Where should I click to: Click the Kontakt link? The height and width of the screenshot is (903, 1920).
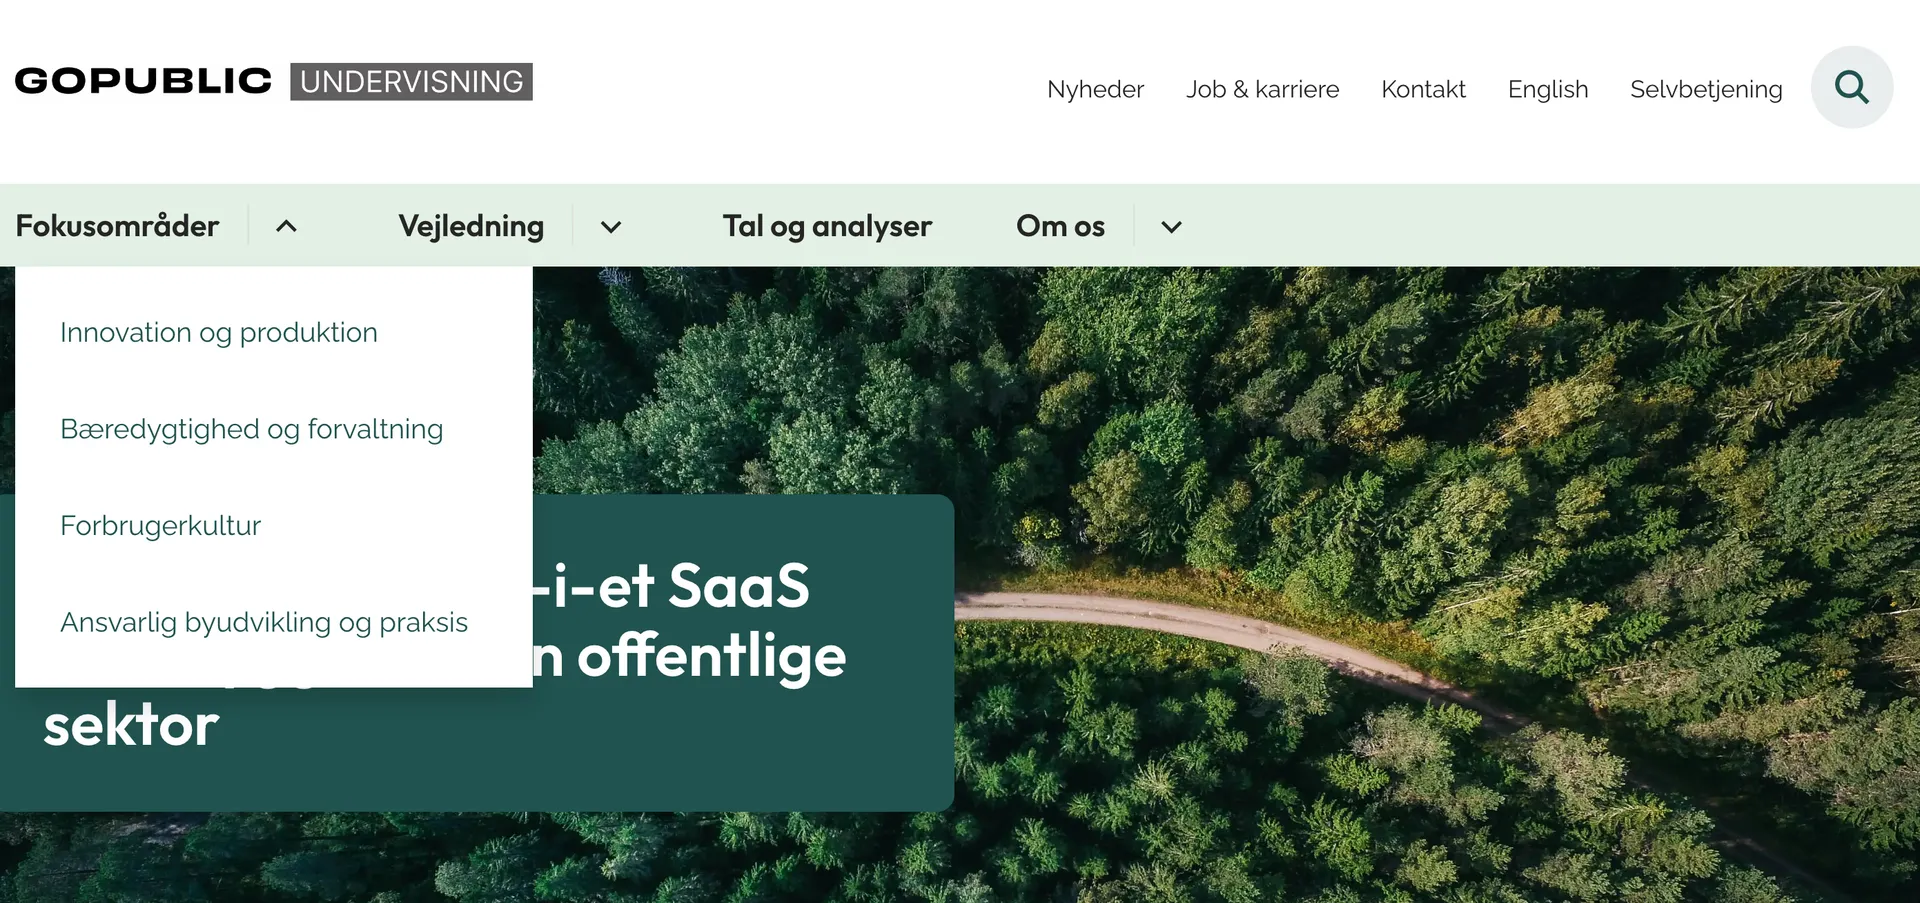point(1423,89)
